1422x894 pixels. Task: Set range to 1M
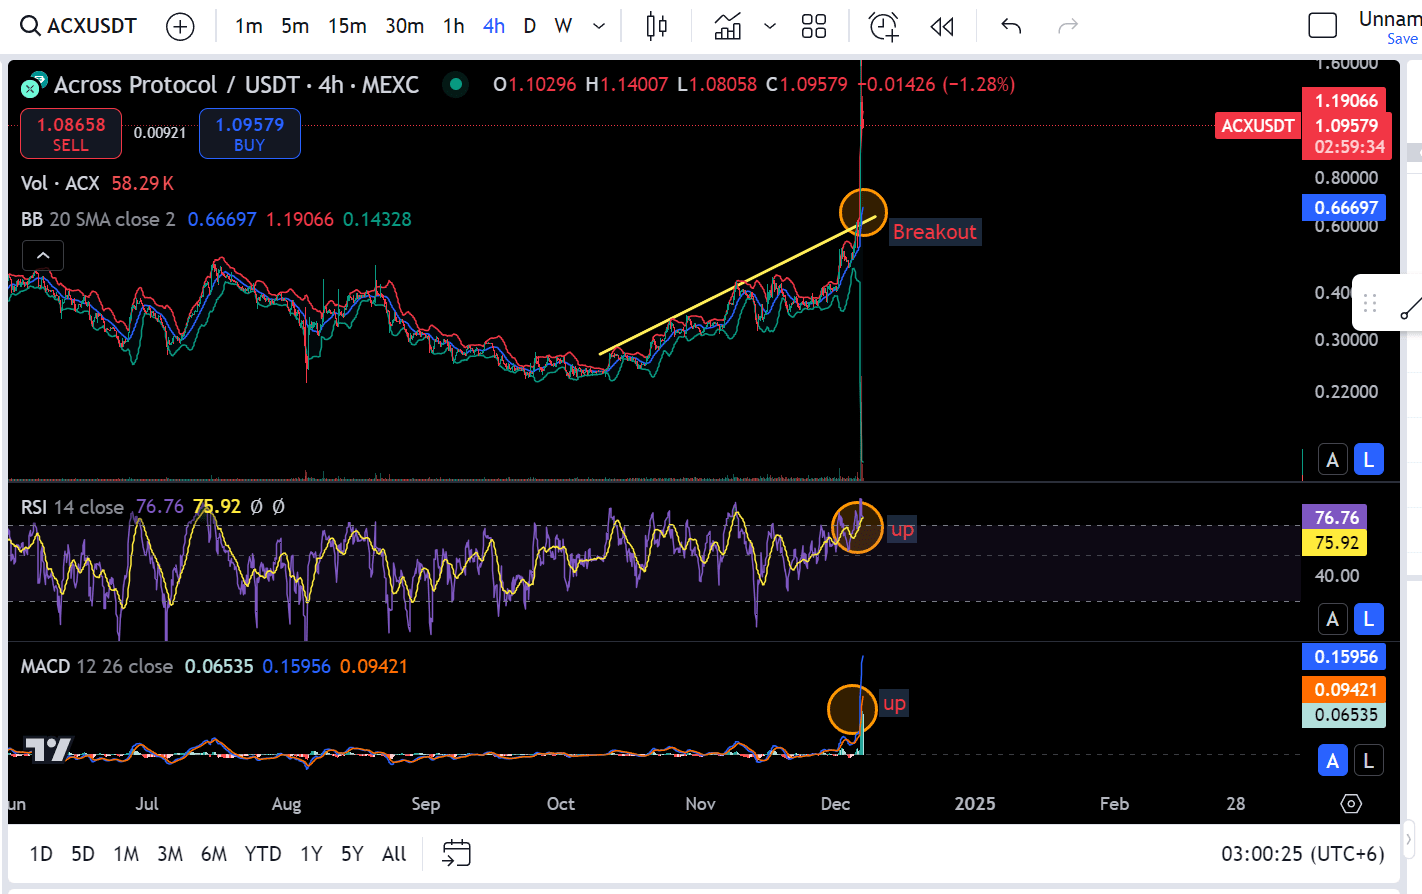click(126, 854)
